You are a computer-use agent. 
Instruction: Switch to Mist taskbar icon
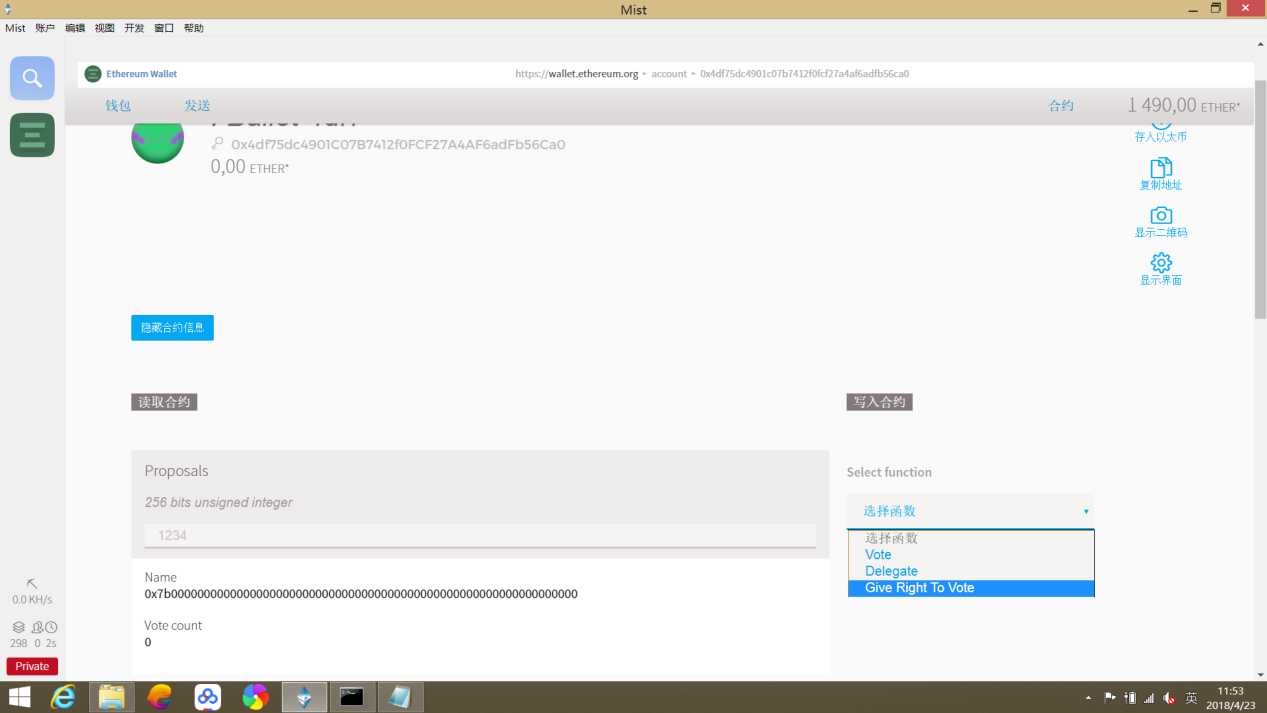coord(304,697)
